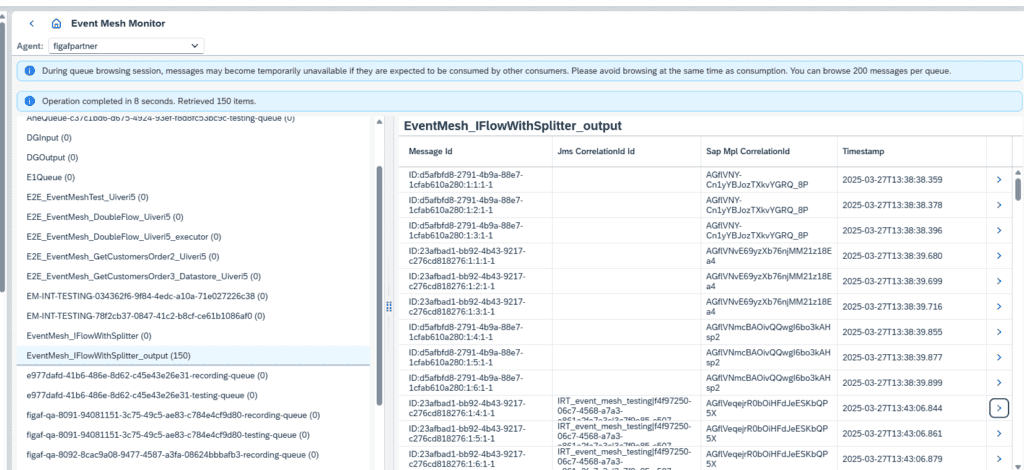Select the DGInput (0) queue
The height and width of the screenshot is (470, 1024).
tap(193, 138)
